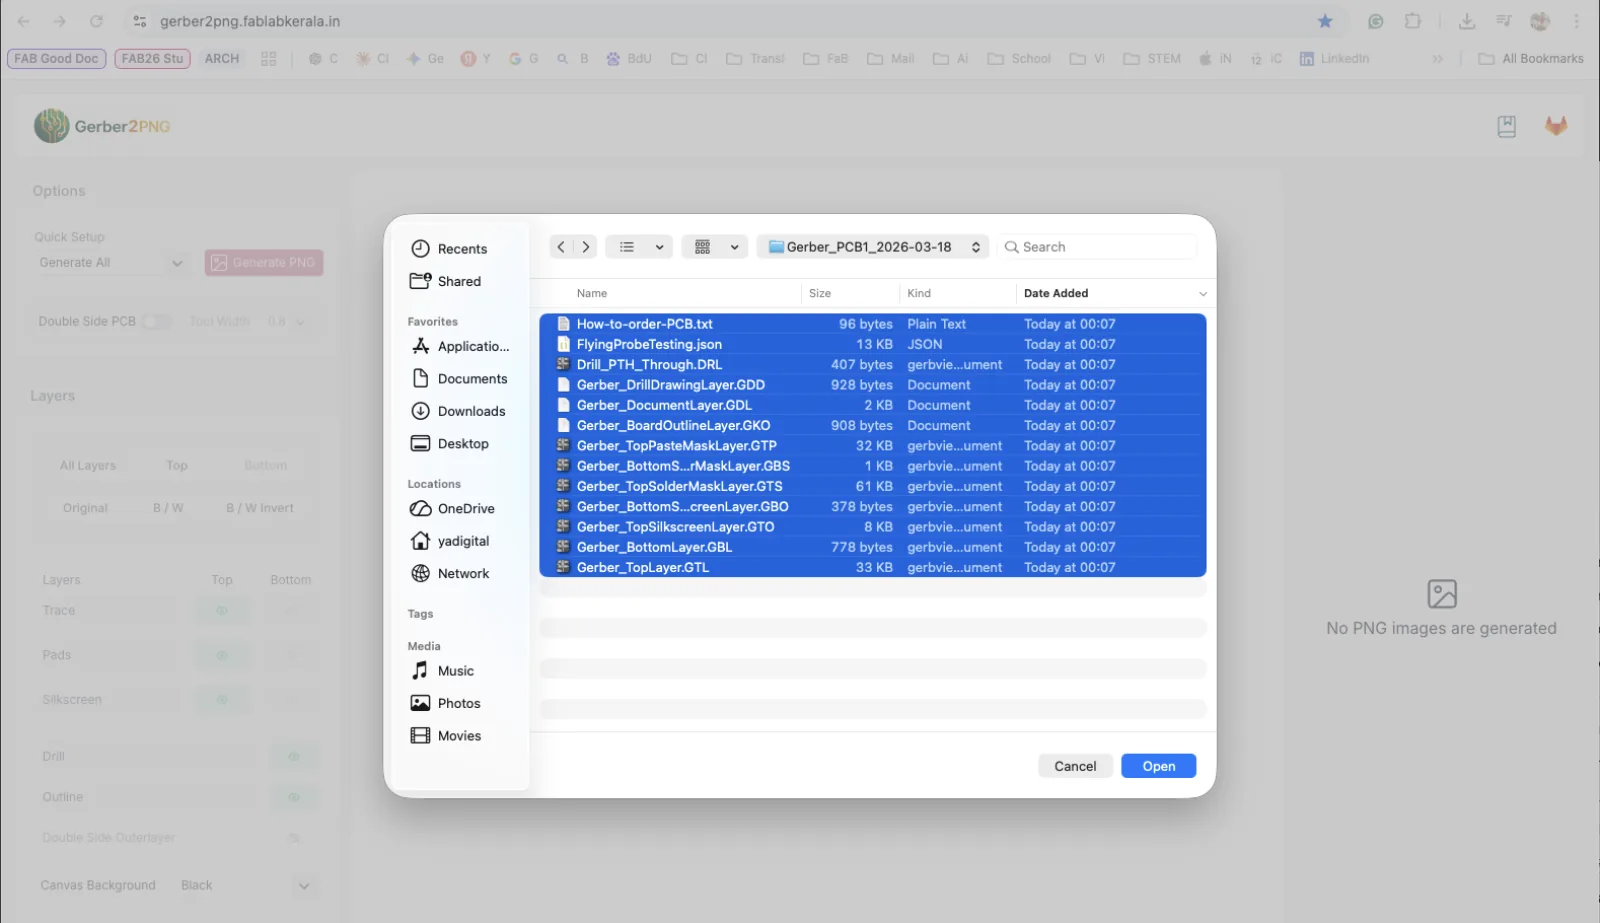
Task: Switch file dialog to list view
Action: pyautogui.click(x=627, y=247)
